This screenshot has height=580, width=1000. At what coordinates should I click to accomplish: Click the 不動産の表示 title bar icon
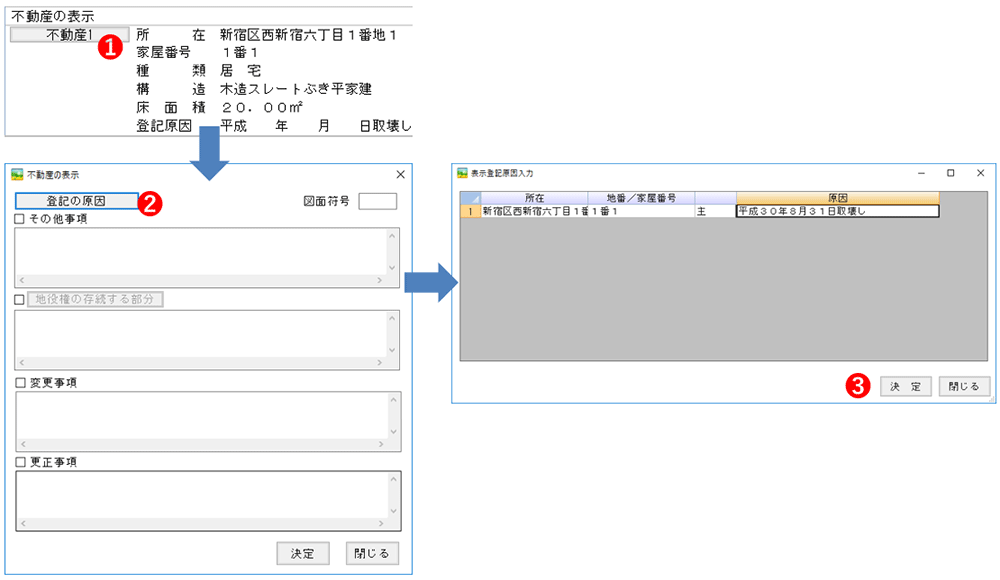[16, 174]
